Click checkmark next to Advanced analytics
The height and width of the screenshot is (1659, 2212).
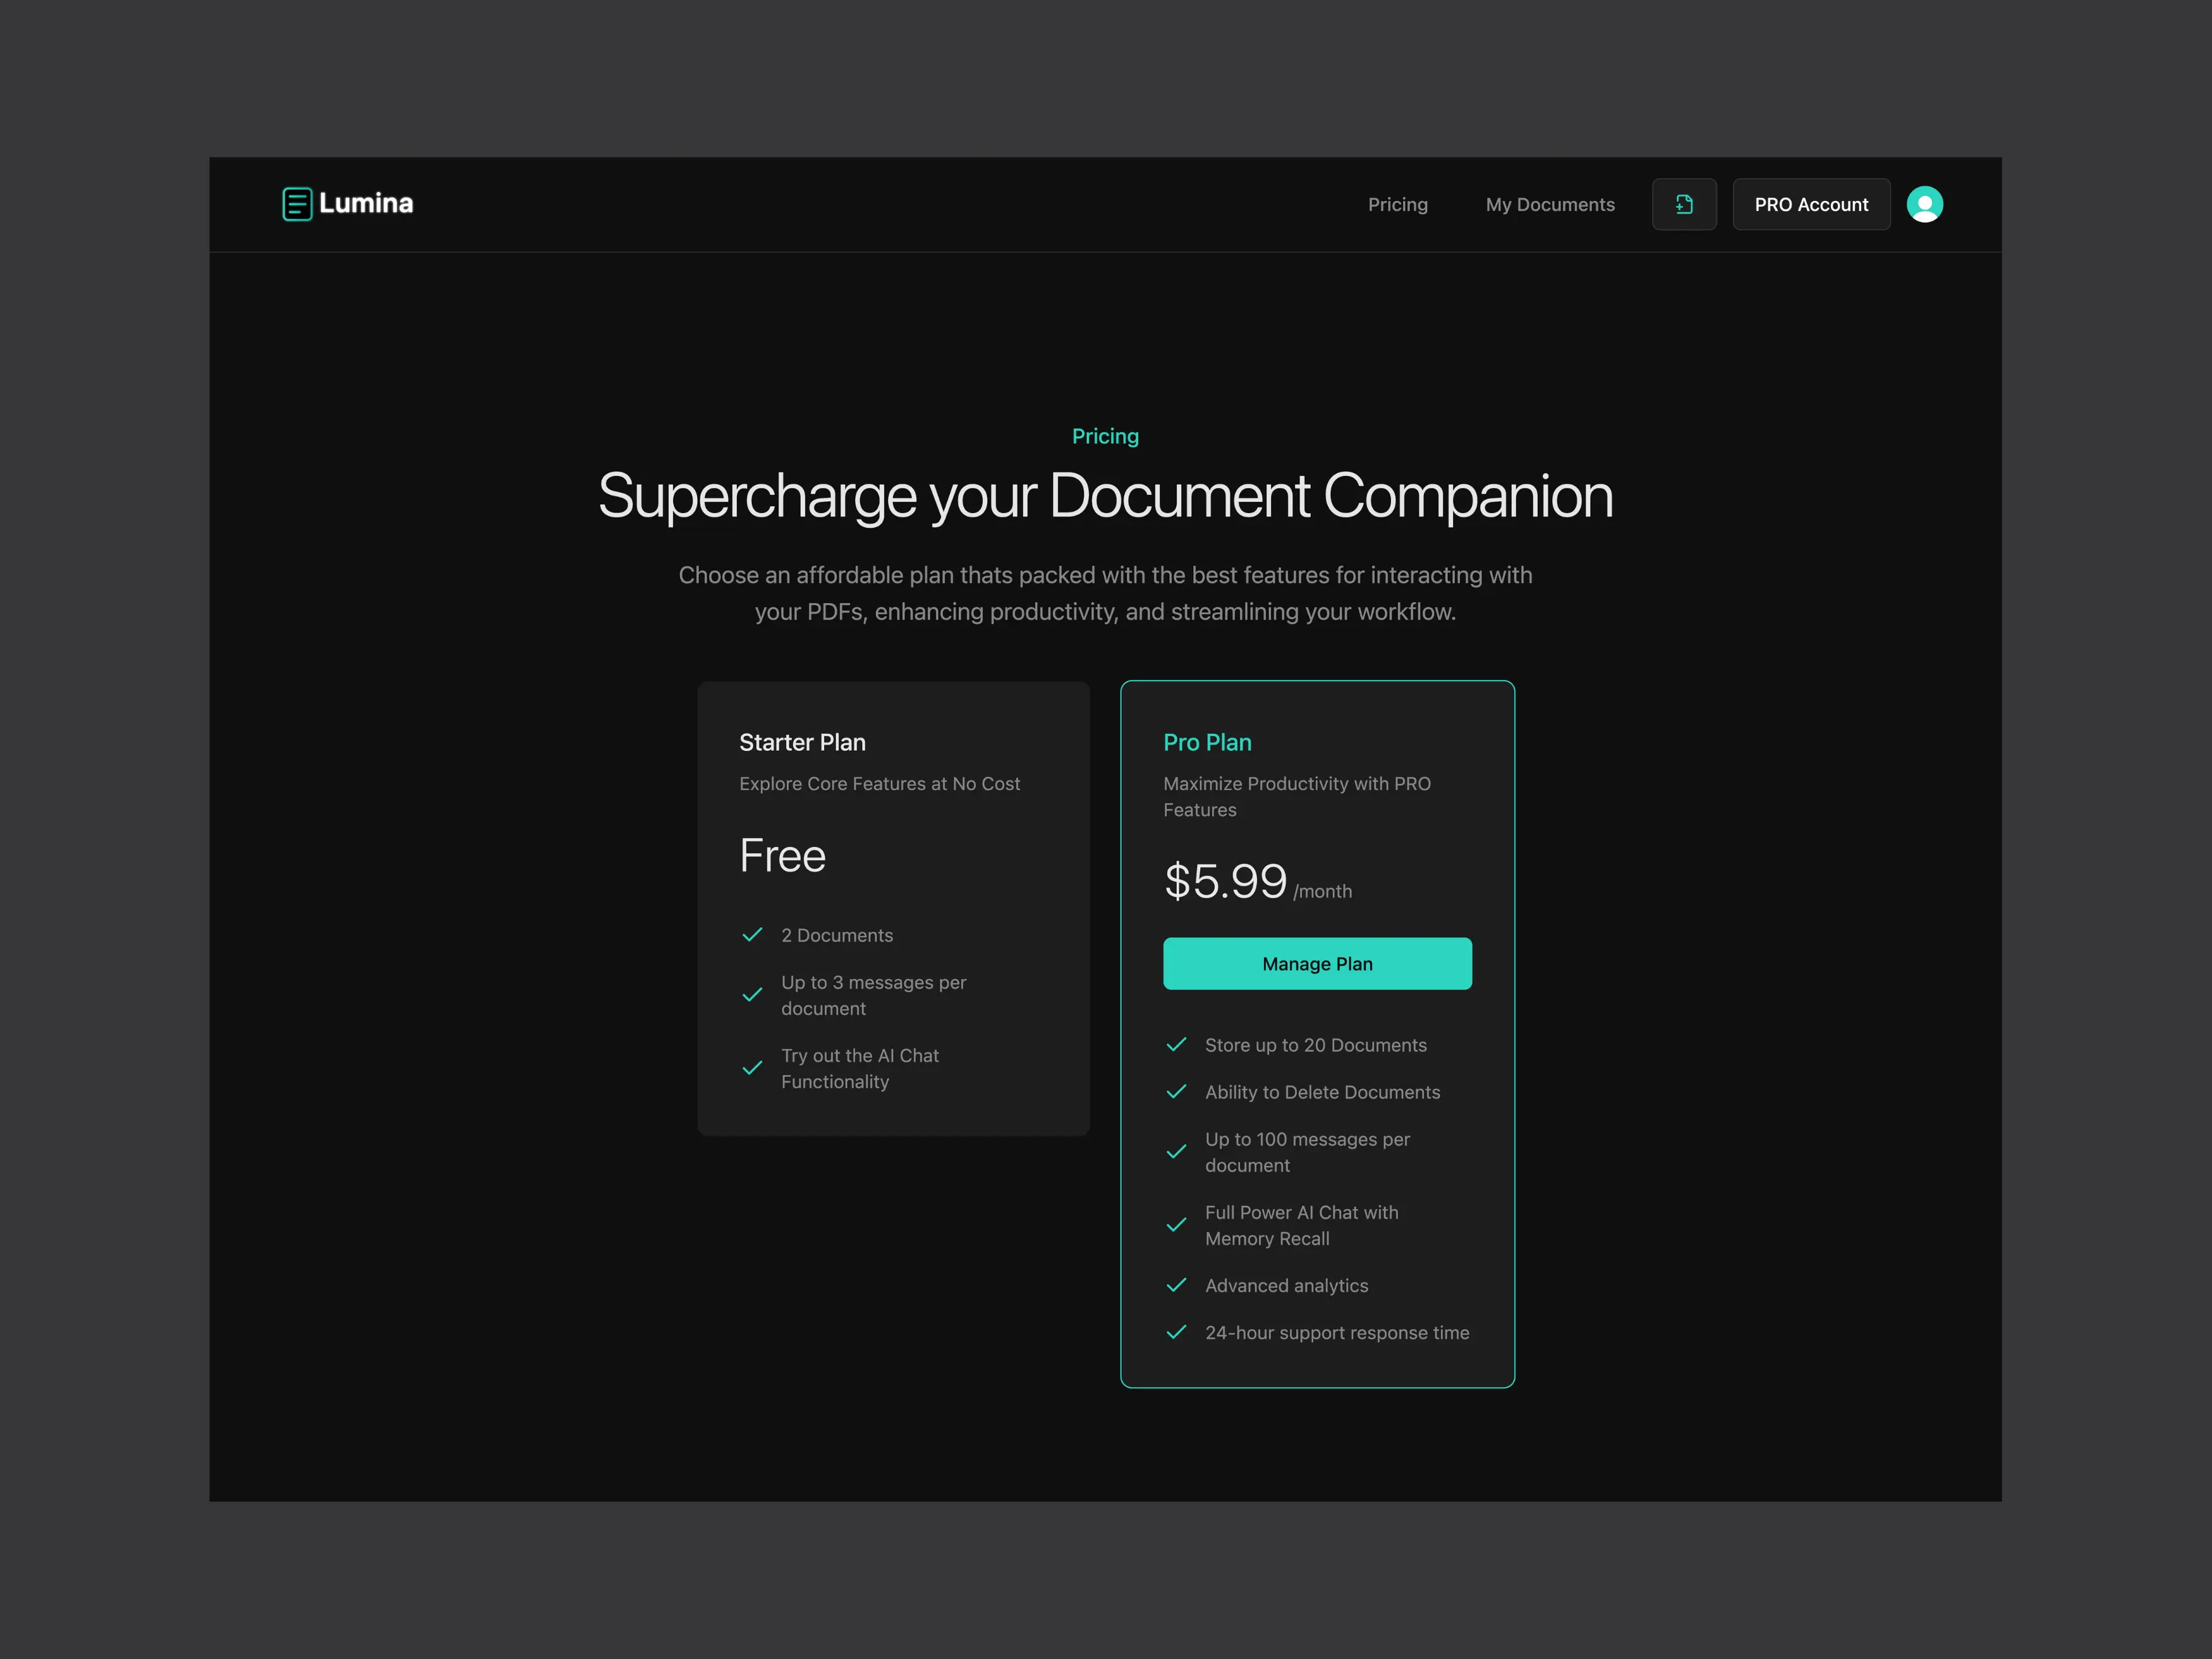[x=1176, y=1285]
